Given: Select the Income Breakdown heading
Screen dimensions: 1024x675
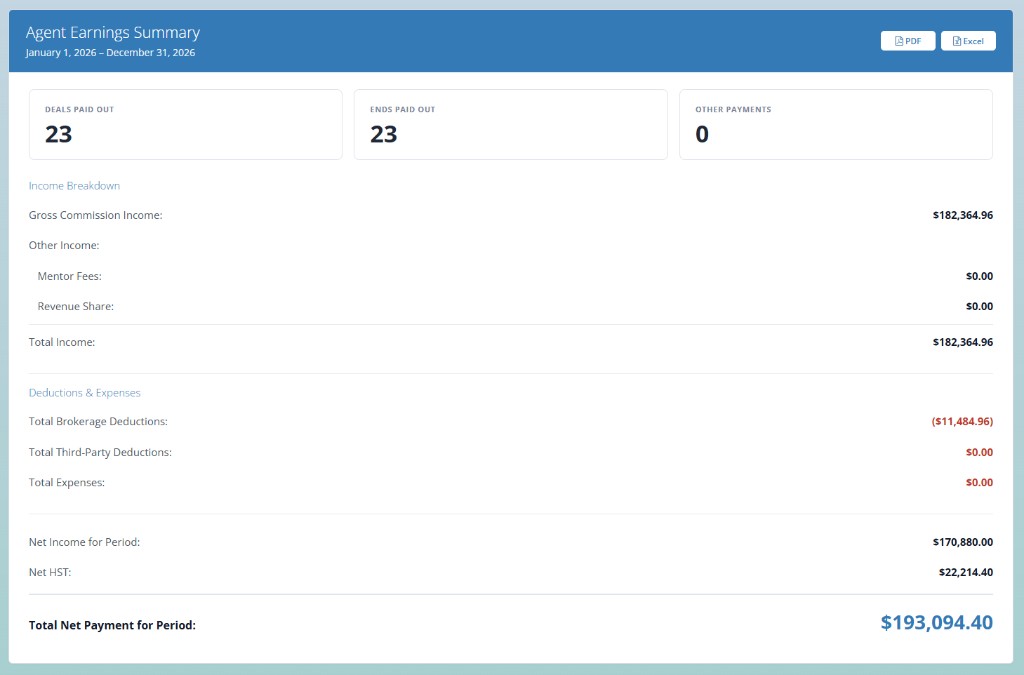Looking at the screenshot, I should 74,185.
